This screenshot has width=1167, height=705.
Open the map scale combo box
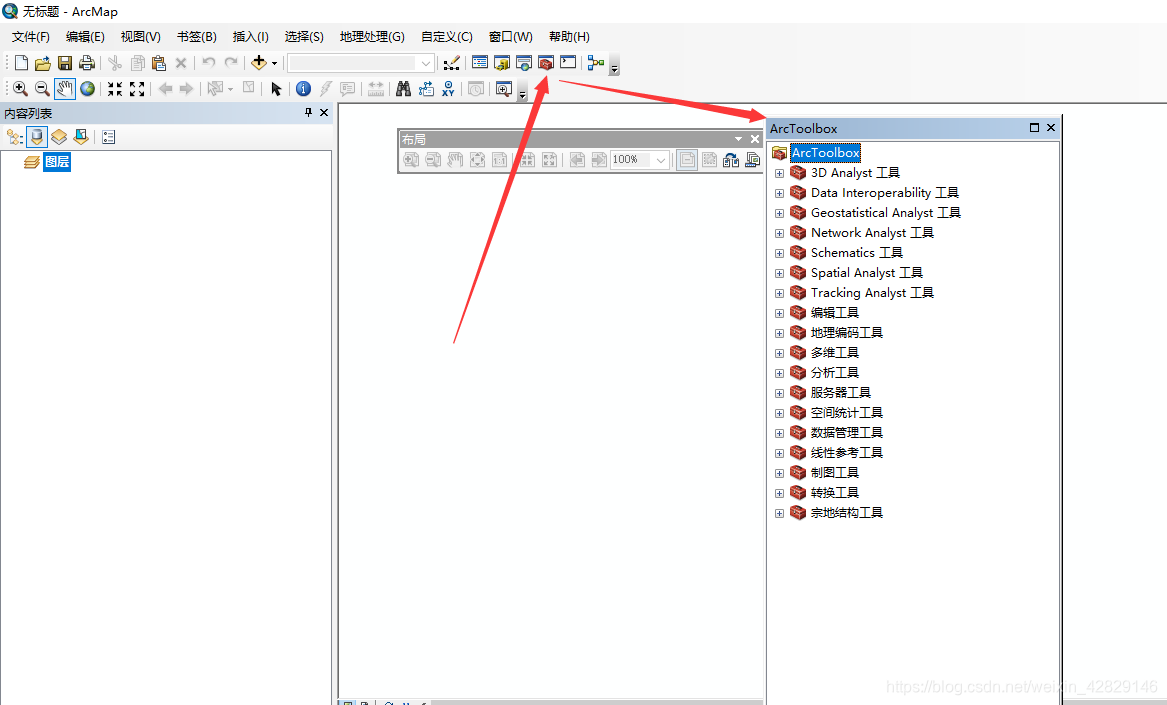361,63
